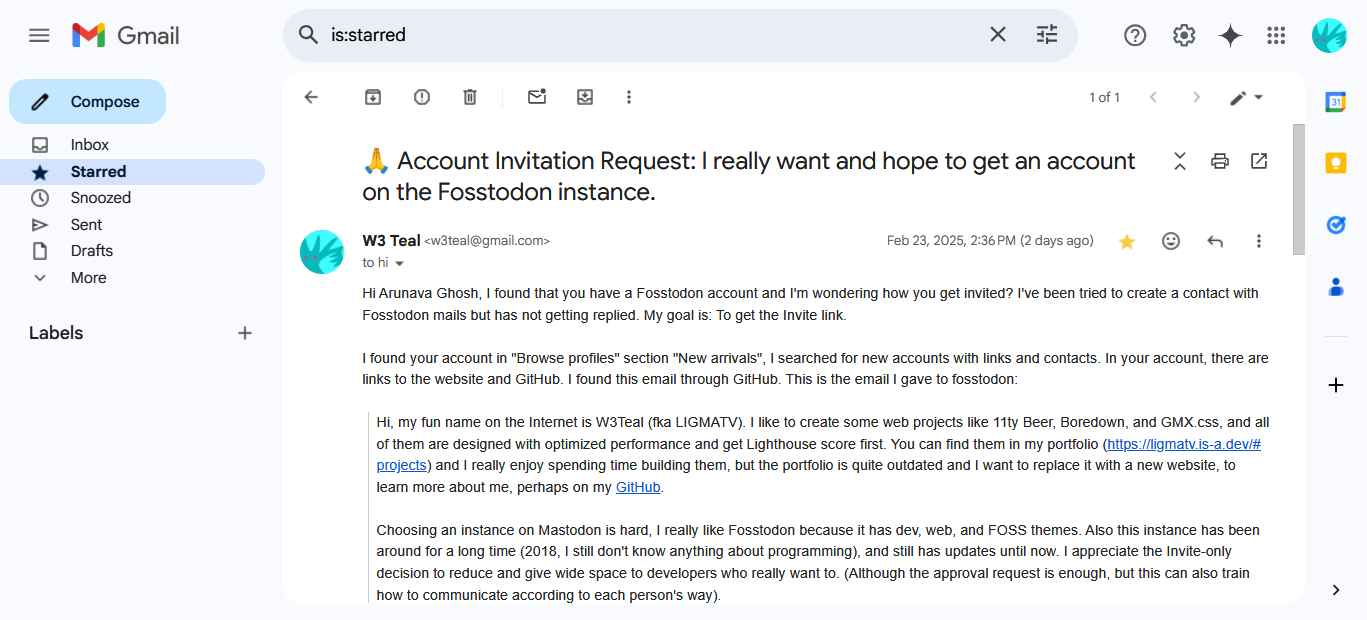The image size is (1367, 620).
Task: Open the GitHub link in the email
Action: [x=638, y=487]
